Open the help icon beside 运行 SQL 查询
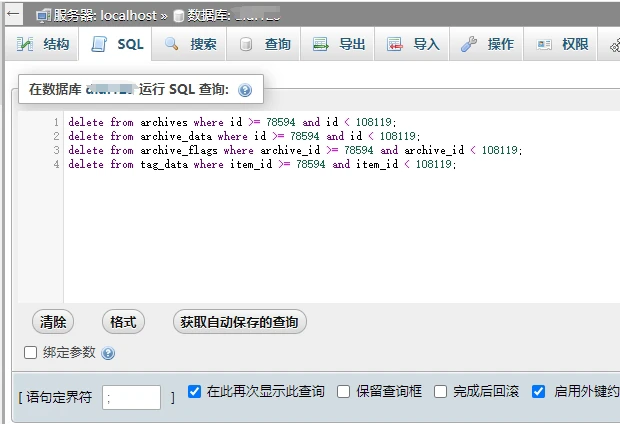The width and height of the screenshot is (620, 424). coord(245,90)
